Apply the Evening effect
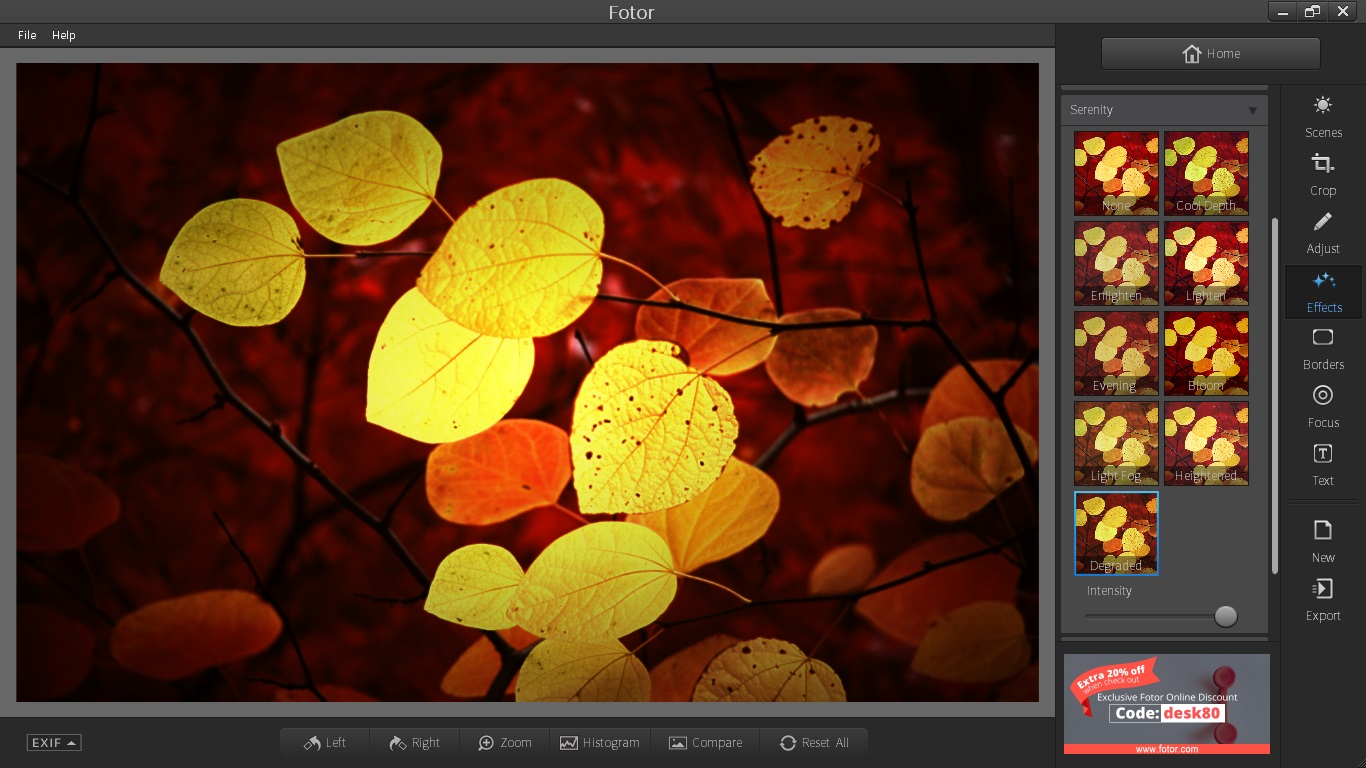The height and width of the screenshot is (768, 1366). pos(1117,353)
